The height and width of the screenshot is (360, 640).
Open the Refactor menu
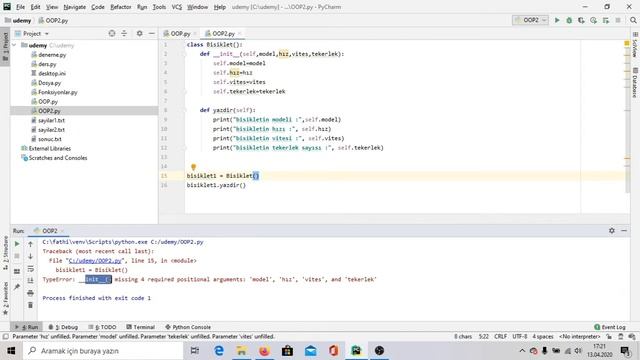(121, 7)
